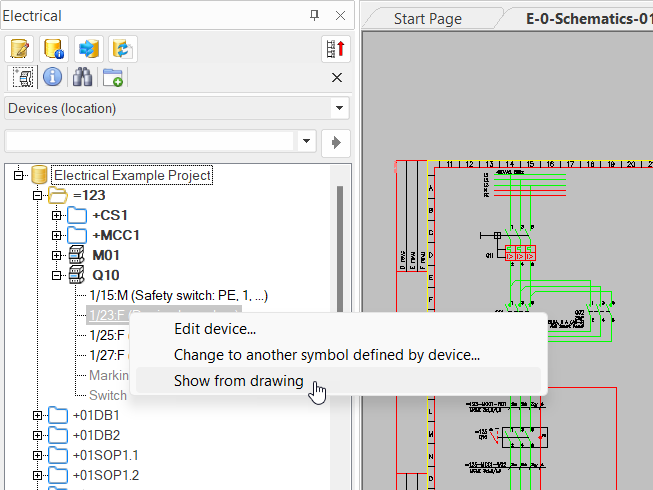Choose 'Show from drawing' in context menu
Viewport: 653px width, 490px height.
pyautogui.click(x=238, y=381)
